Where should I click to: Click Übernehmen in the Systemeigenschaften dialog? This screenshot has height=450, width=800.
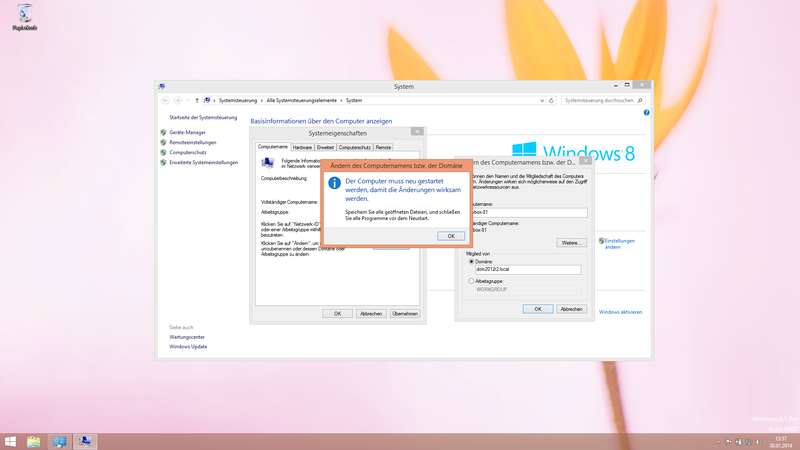click(x=405, y=313)
